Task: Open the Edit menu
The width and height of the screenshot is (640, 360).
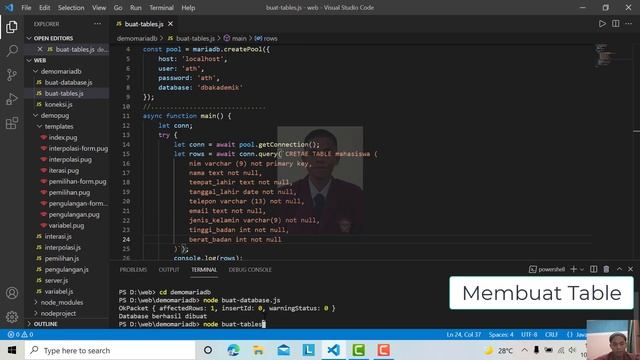Action: coord(44,8)
